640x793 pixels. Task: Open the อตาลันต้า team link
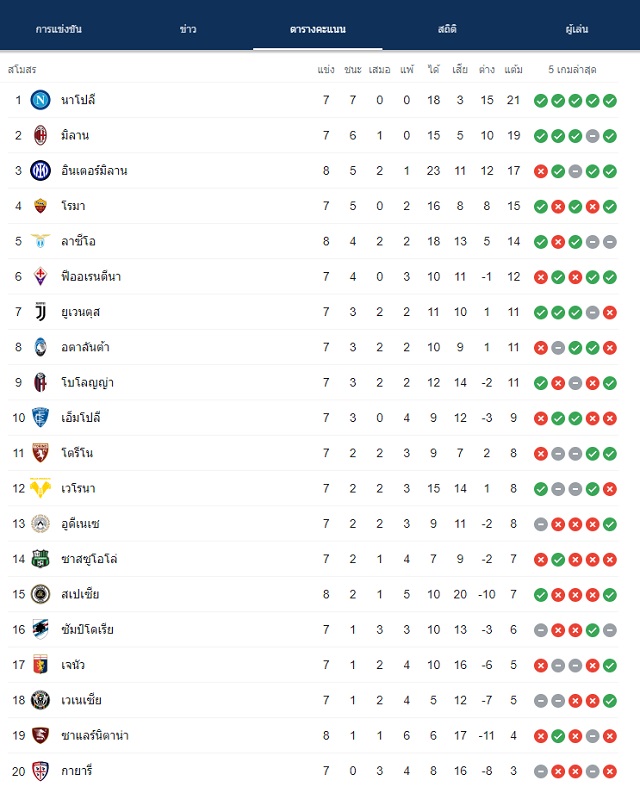85,347
